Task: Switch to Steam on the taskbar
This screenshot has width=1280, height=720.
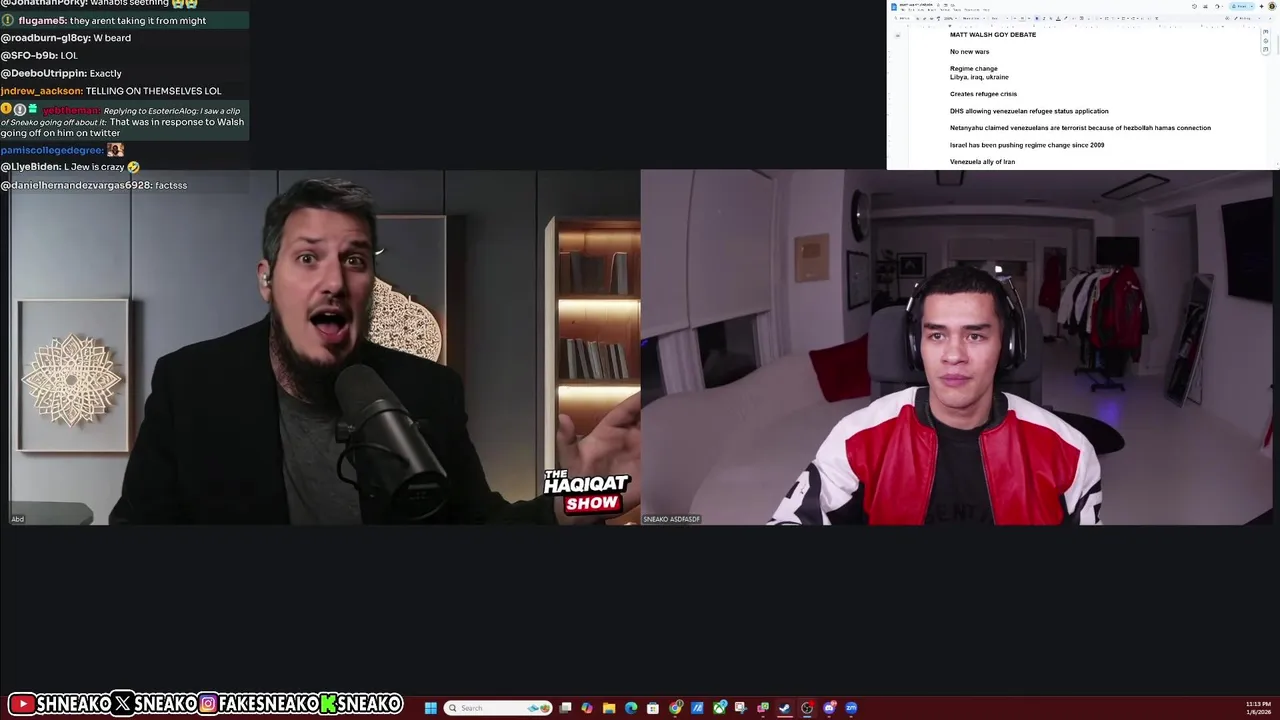Action: point(785,708)
